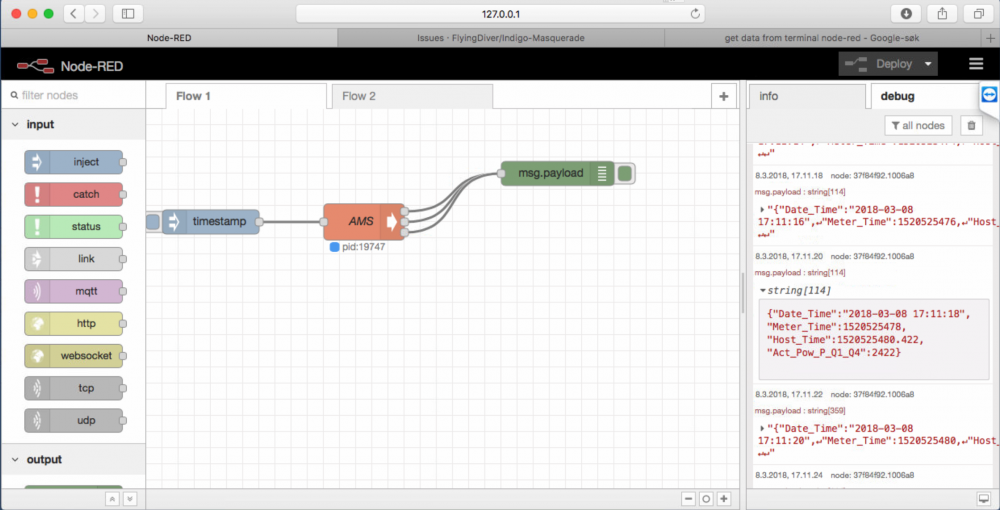Reset canvas zoom with circle button

pyautogui.click(x=706, y=499)
